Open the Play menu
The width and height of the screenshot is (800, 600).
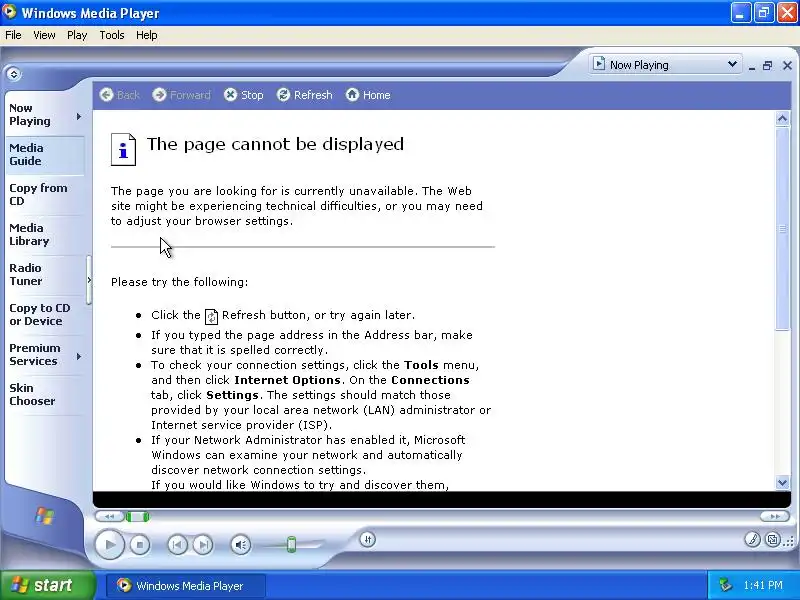77,35
